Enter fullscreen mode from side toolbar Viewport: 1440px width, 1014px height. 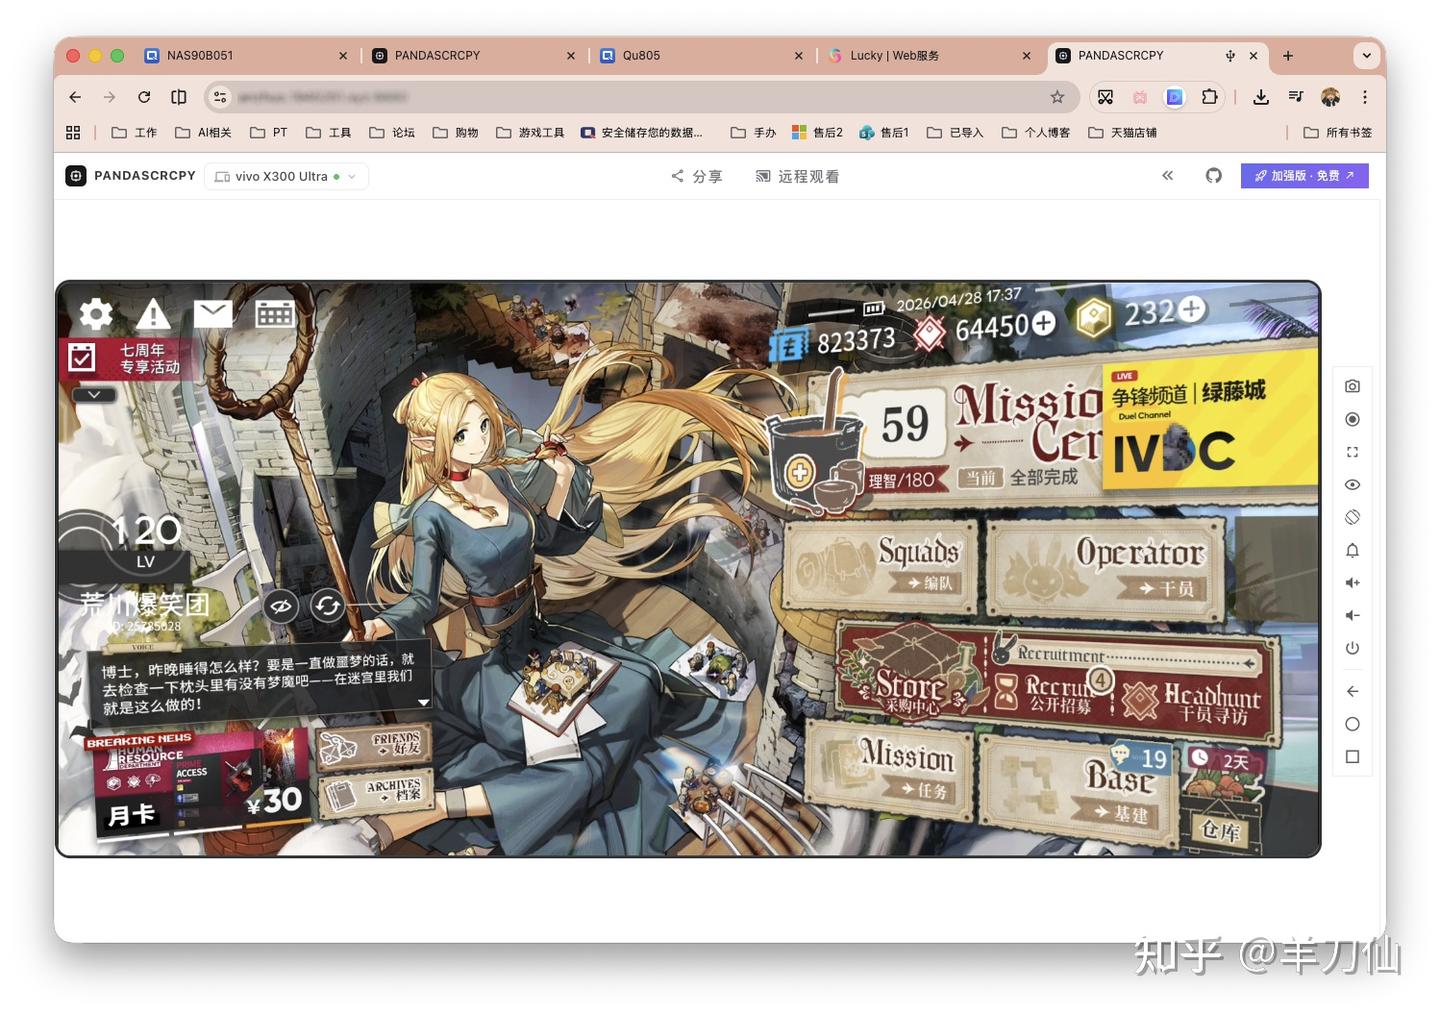1352,452
